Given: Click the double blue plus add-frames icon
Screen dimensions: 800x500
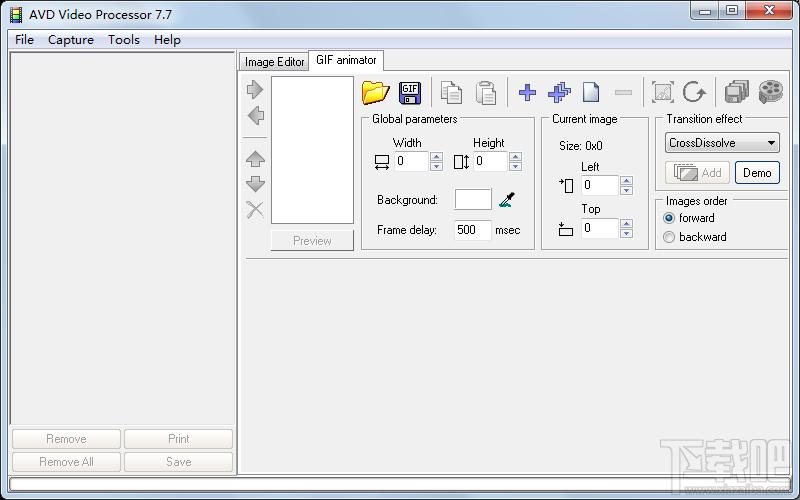Looking at the screenshot, I should coord(559,92).
